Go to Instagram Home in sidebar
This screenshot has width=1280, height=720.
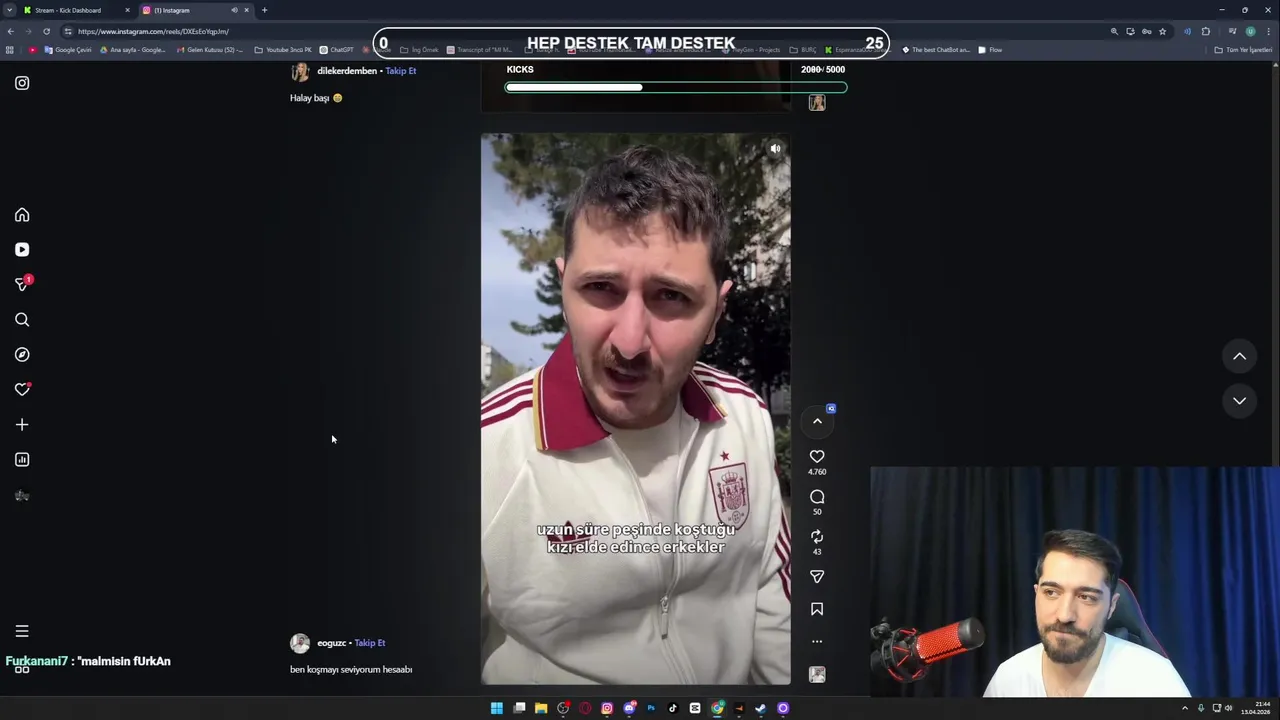22,215
